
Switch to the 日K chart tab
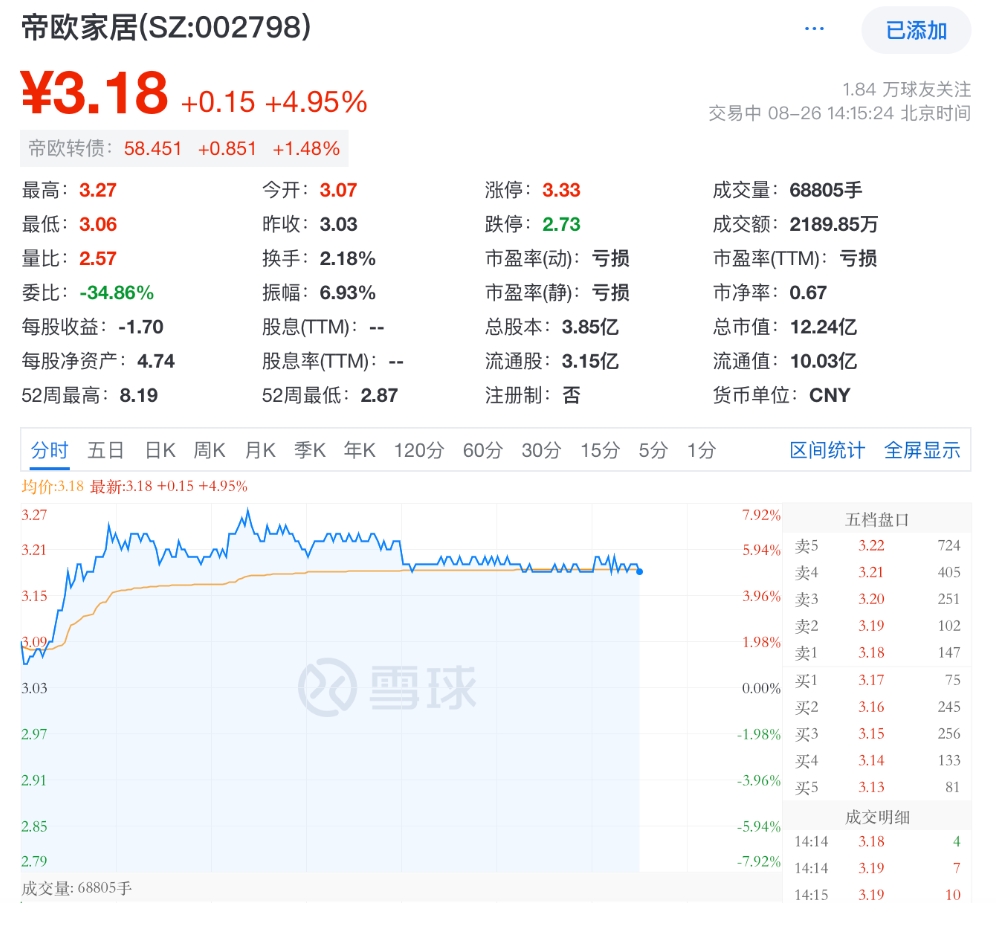pos(159,450)
